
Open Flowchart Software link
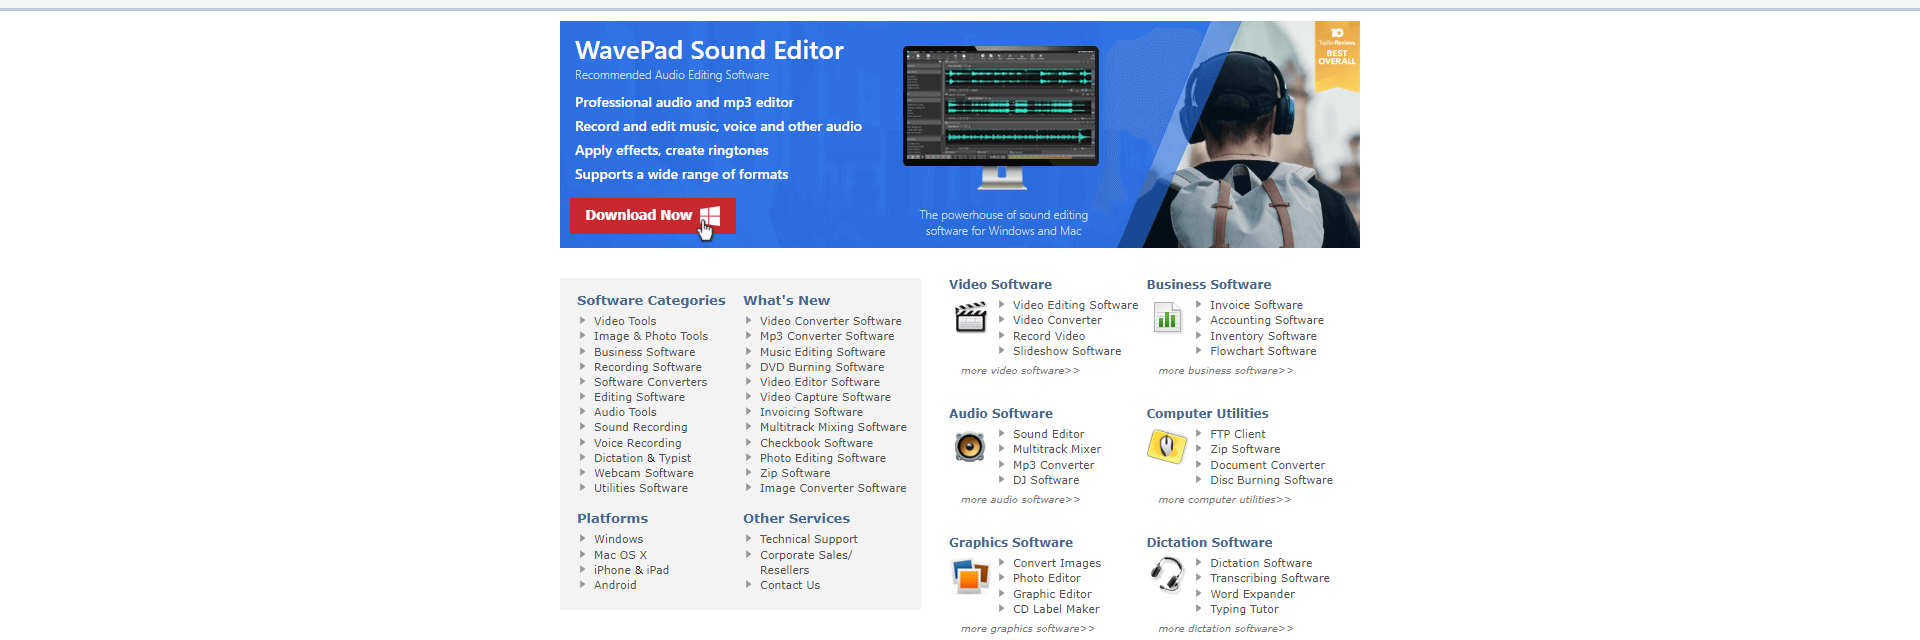[x=1263, y=351]
